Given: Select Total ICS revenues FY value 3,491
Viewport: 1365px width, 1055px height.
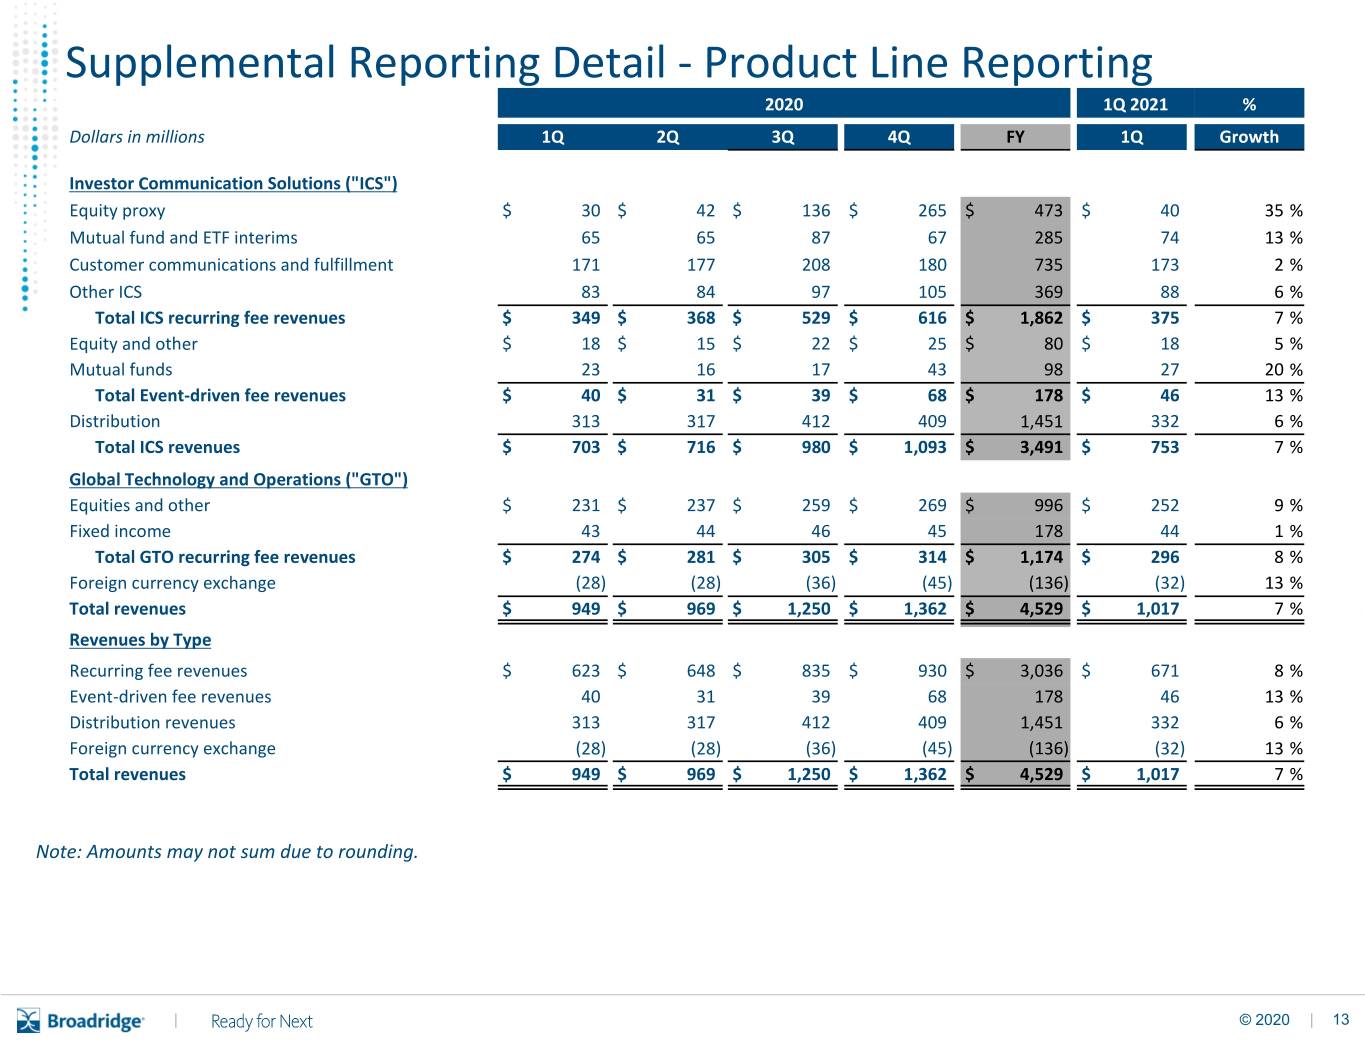Looking at the screenshot, I should click(1041, 447).
